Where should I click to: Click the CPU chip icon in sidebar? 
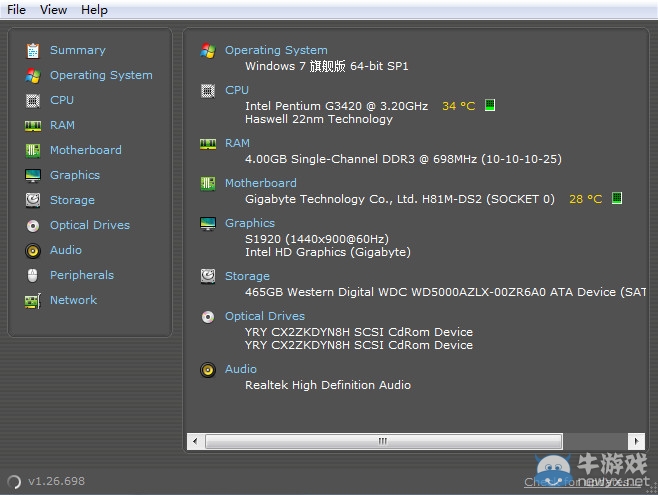click(33, 101)
